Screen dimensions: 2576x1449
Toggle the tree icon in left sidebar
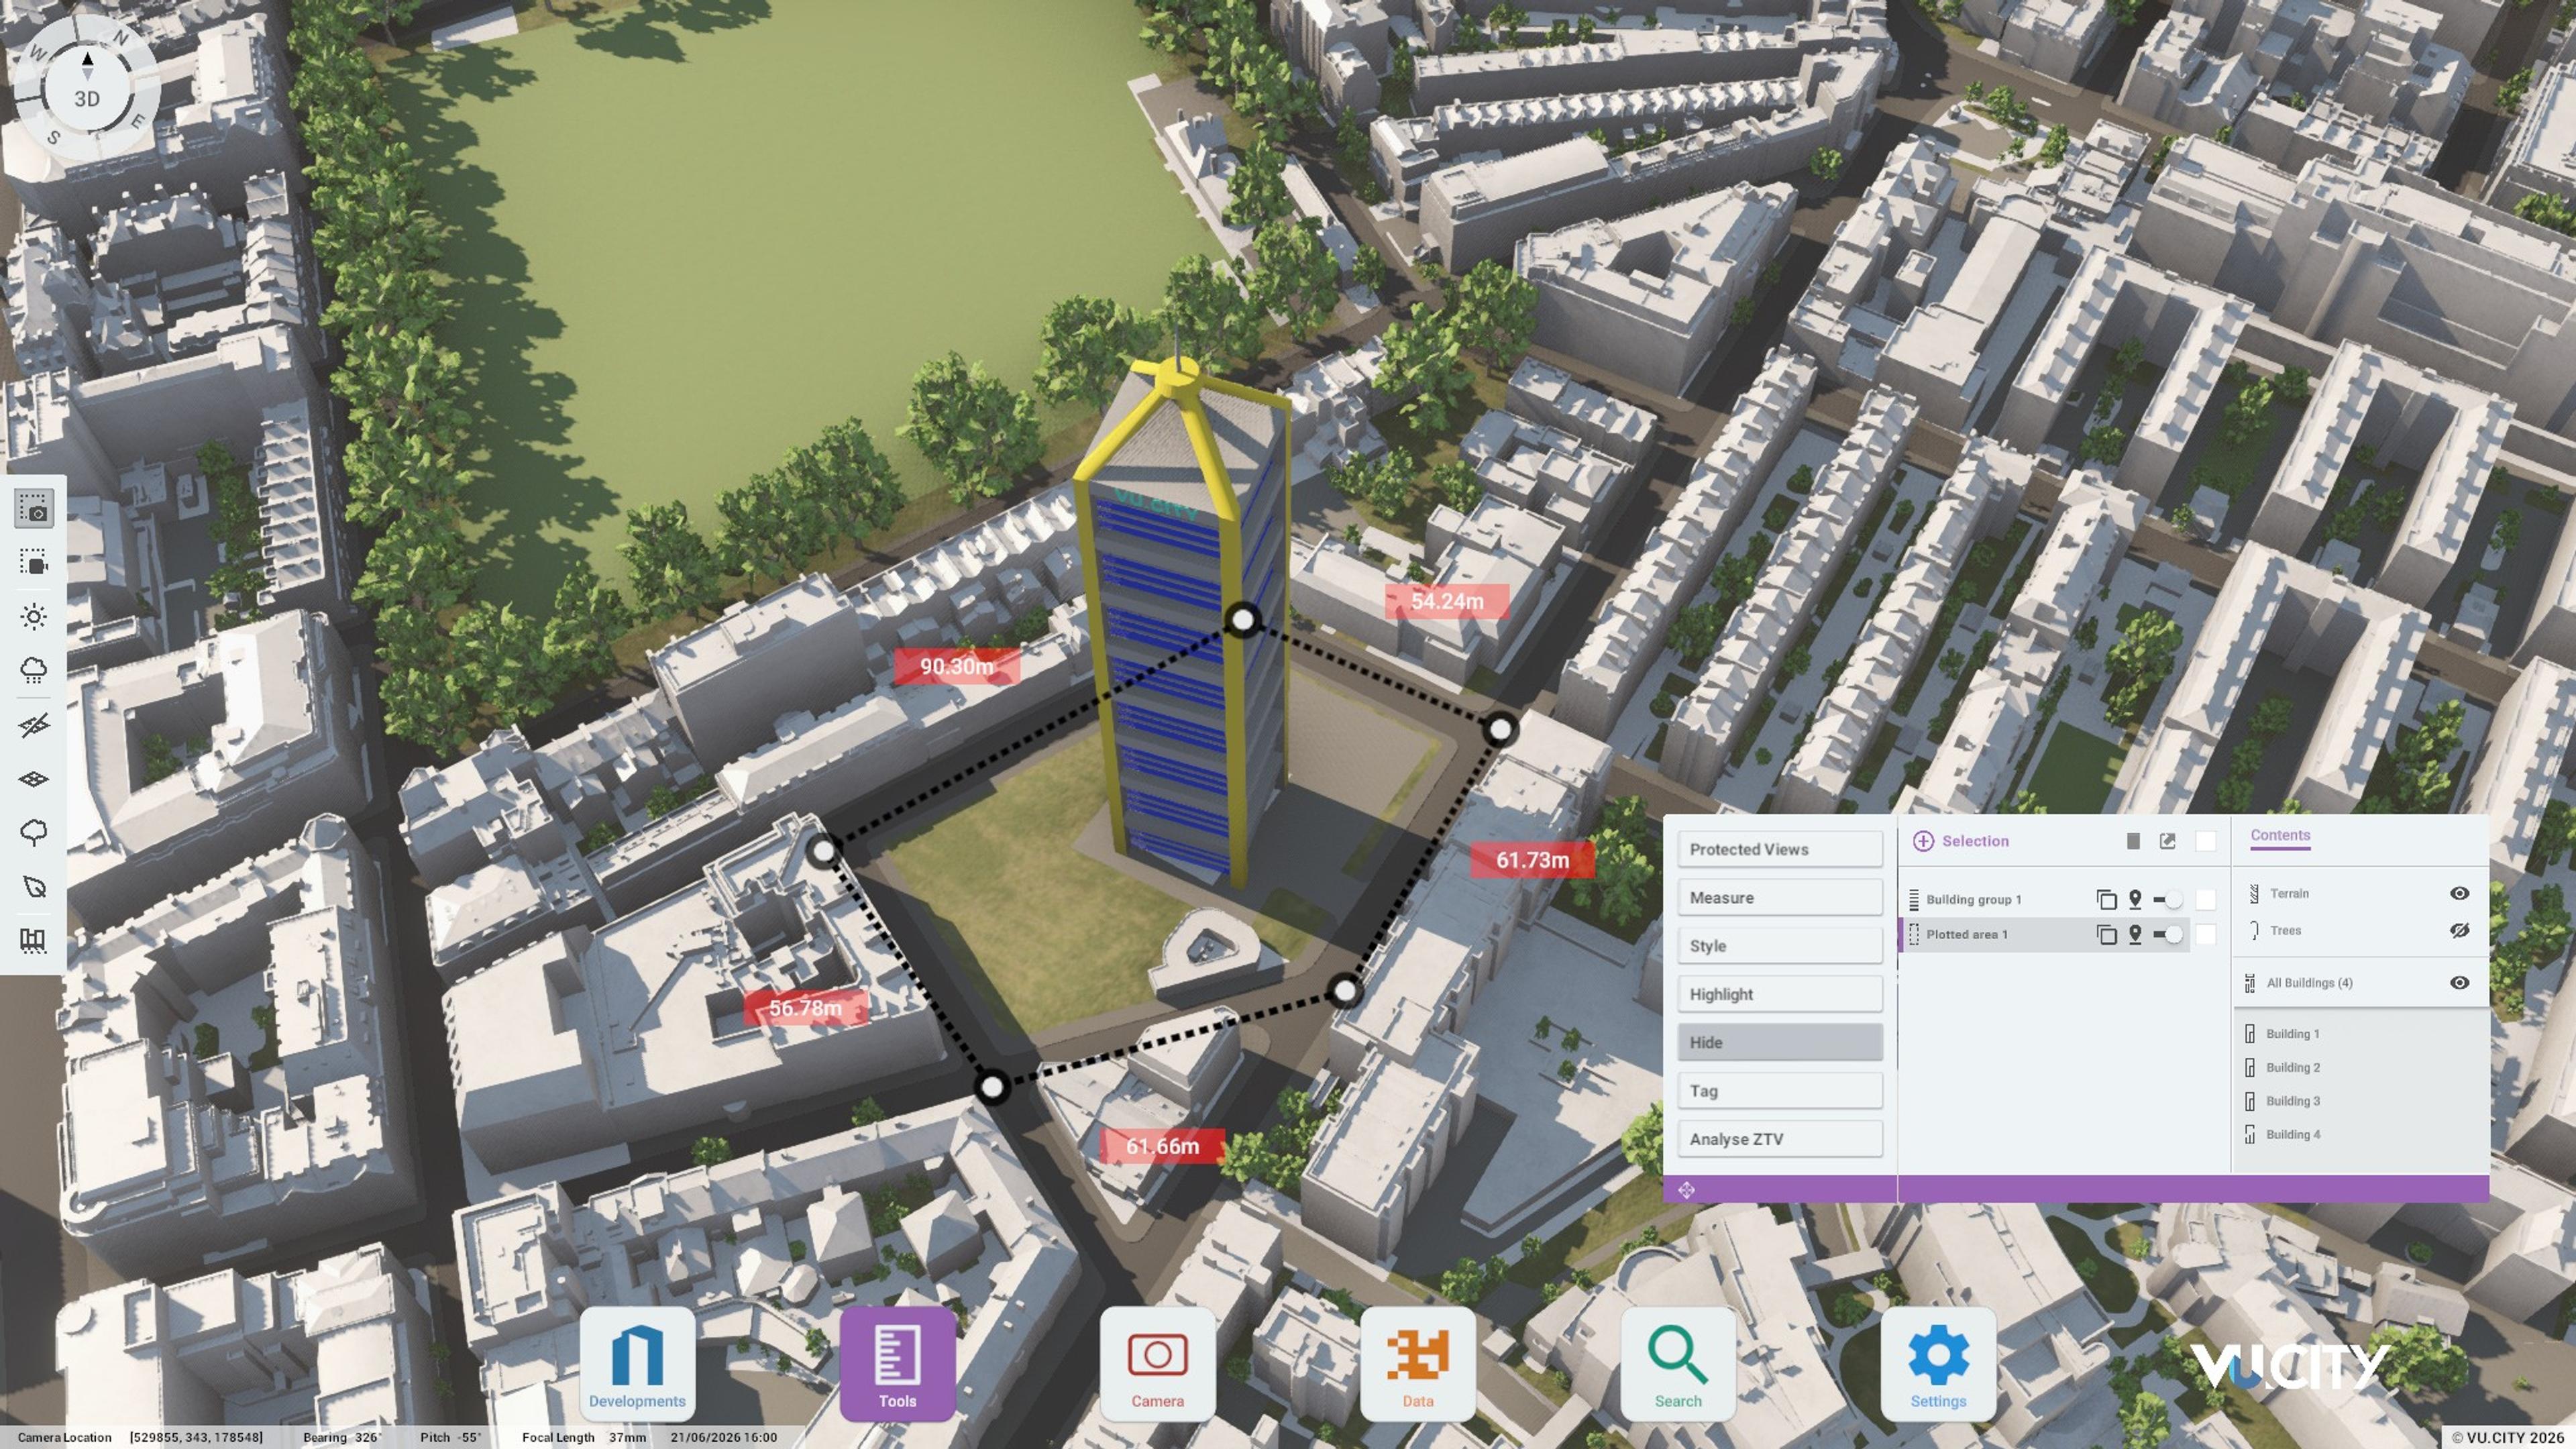34,833
